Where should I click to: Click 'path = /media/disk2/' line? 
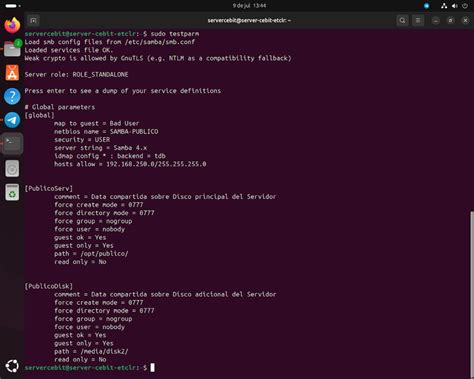coord(91,351)
